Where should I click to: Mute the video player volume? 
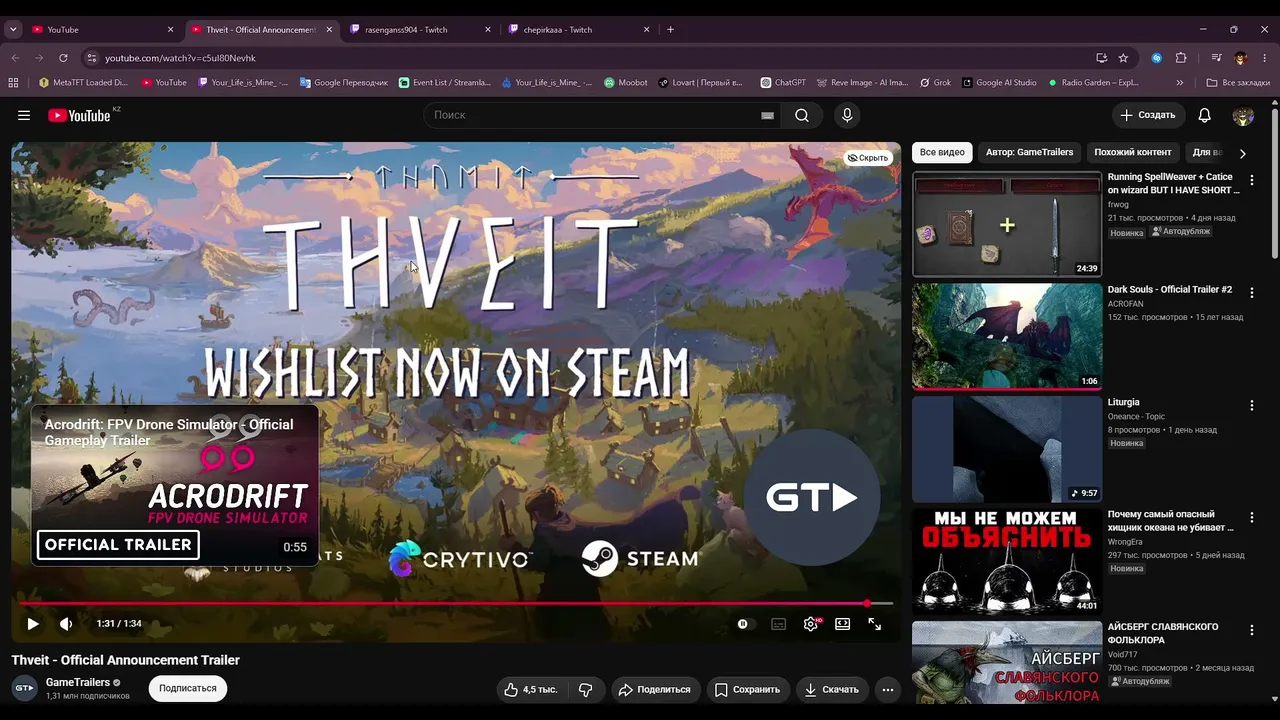[66, 624]
